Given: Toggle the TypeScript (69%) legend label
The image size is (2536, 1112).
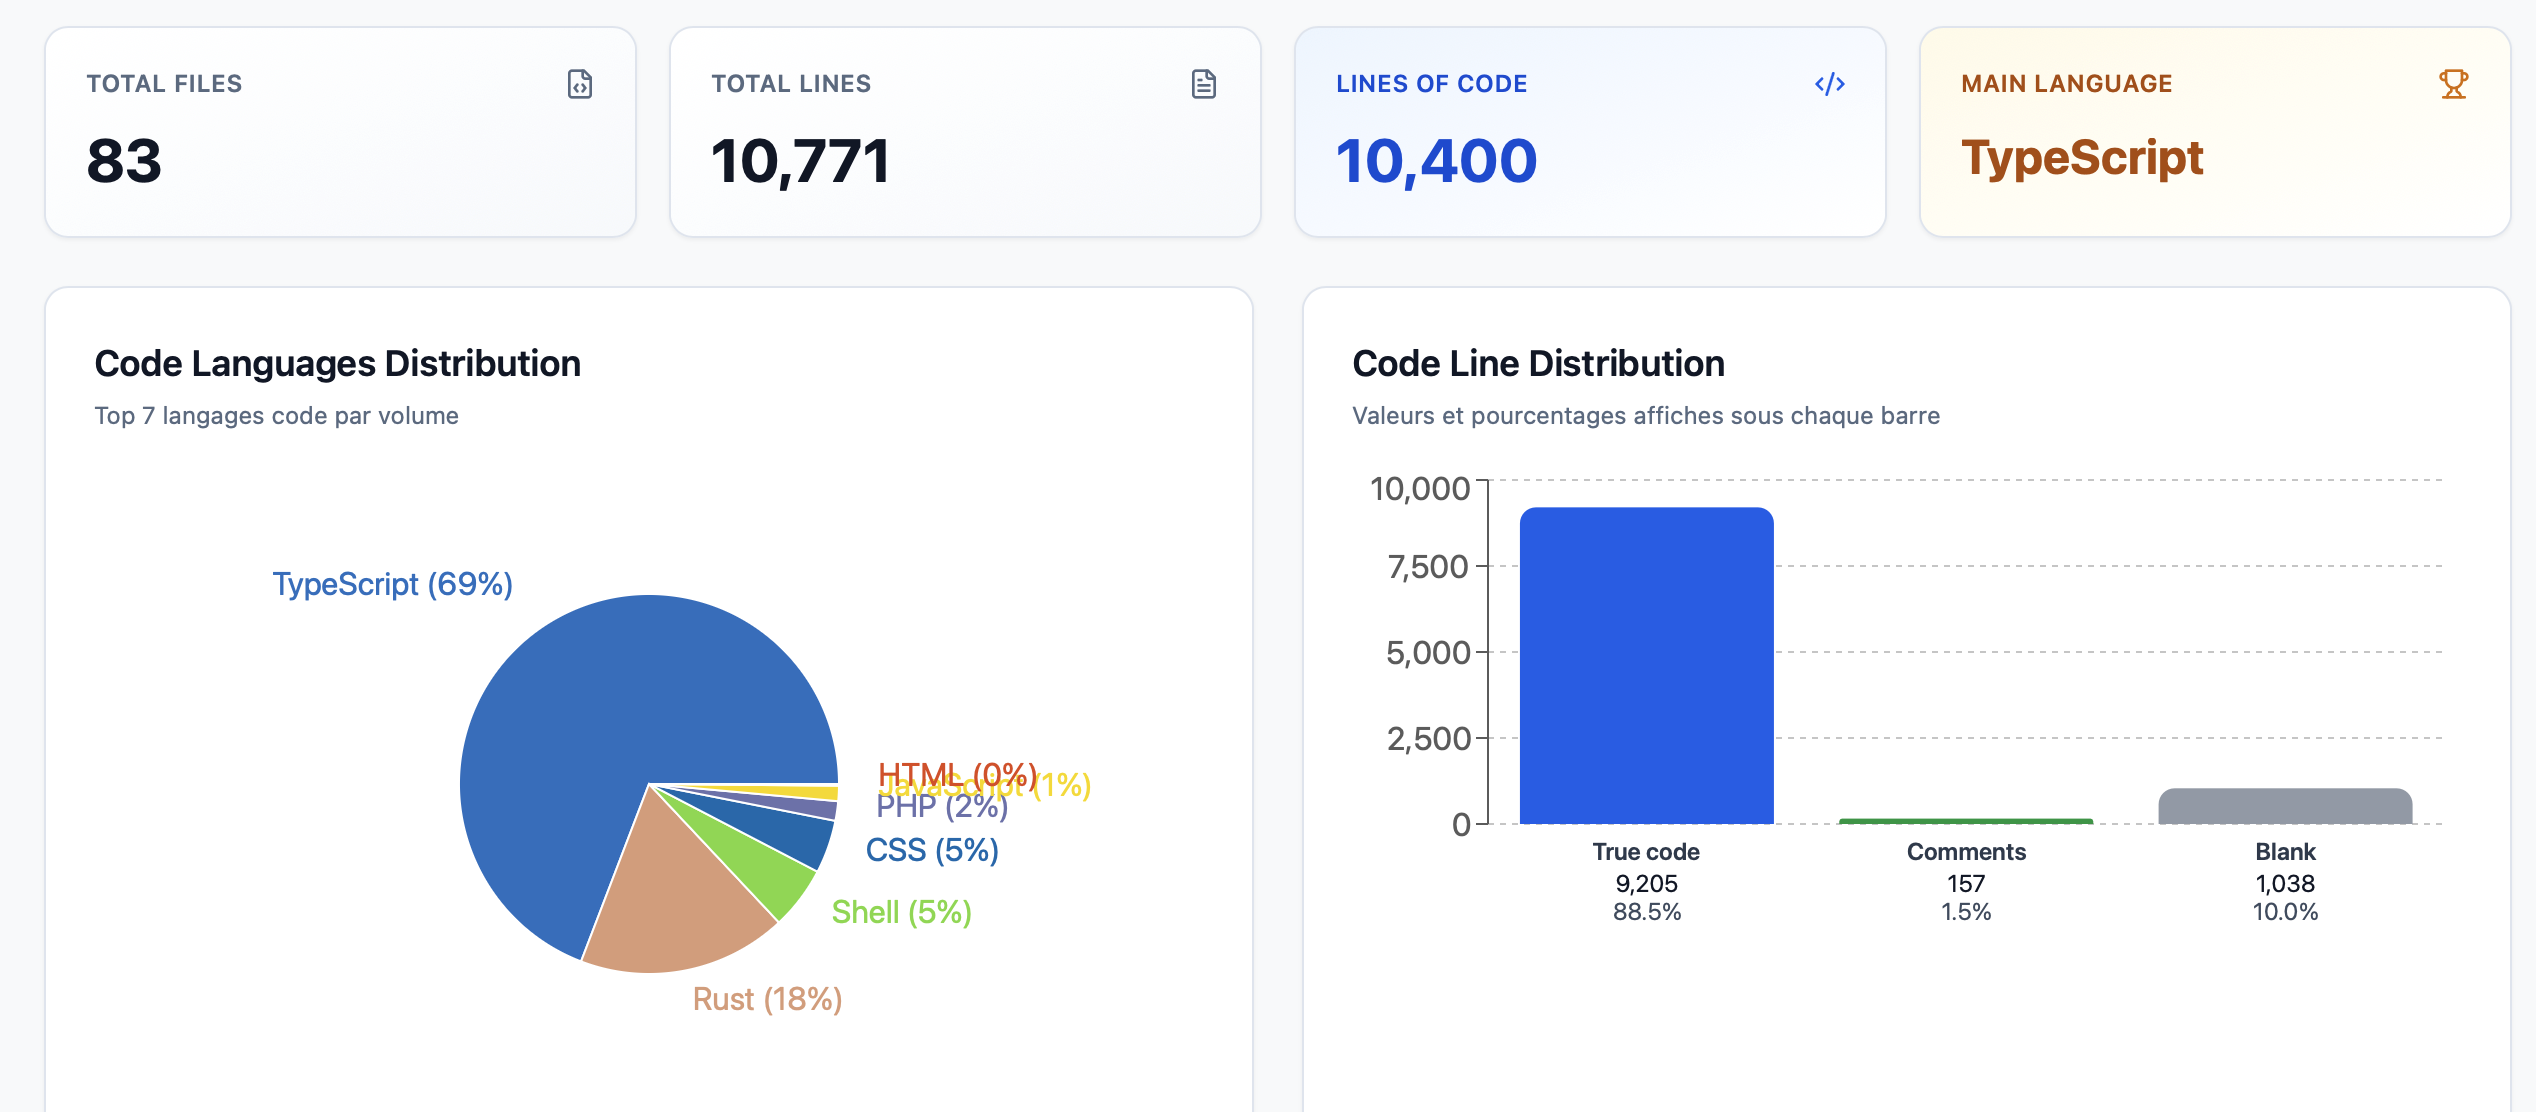Looking at the screenshot, I should pos(392,583).
